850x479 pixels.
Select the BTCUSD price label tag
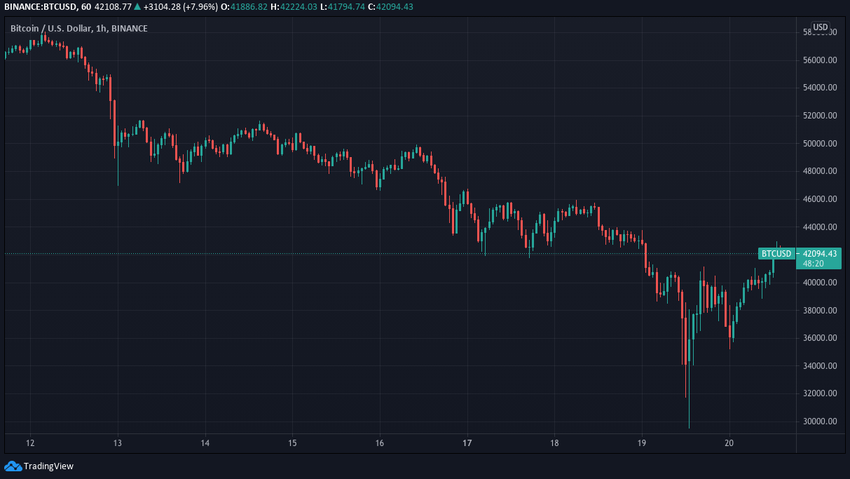776,254
